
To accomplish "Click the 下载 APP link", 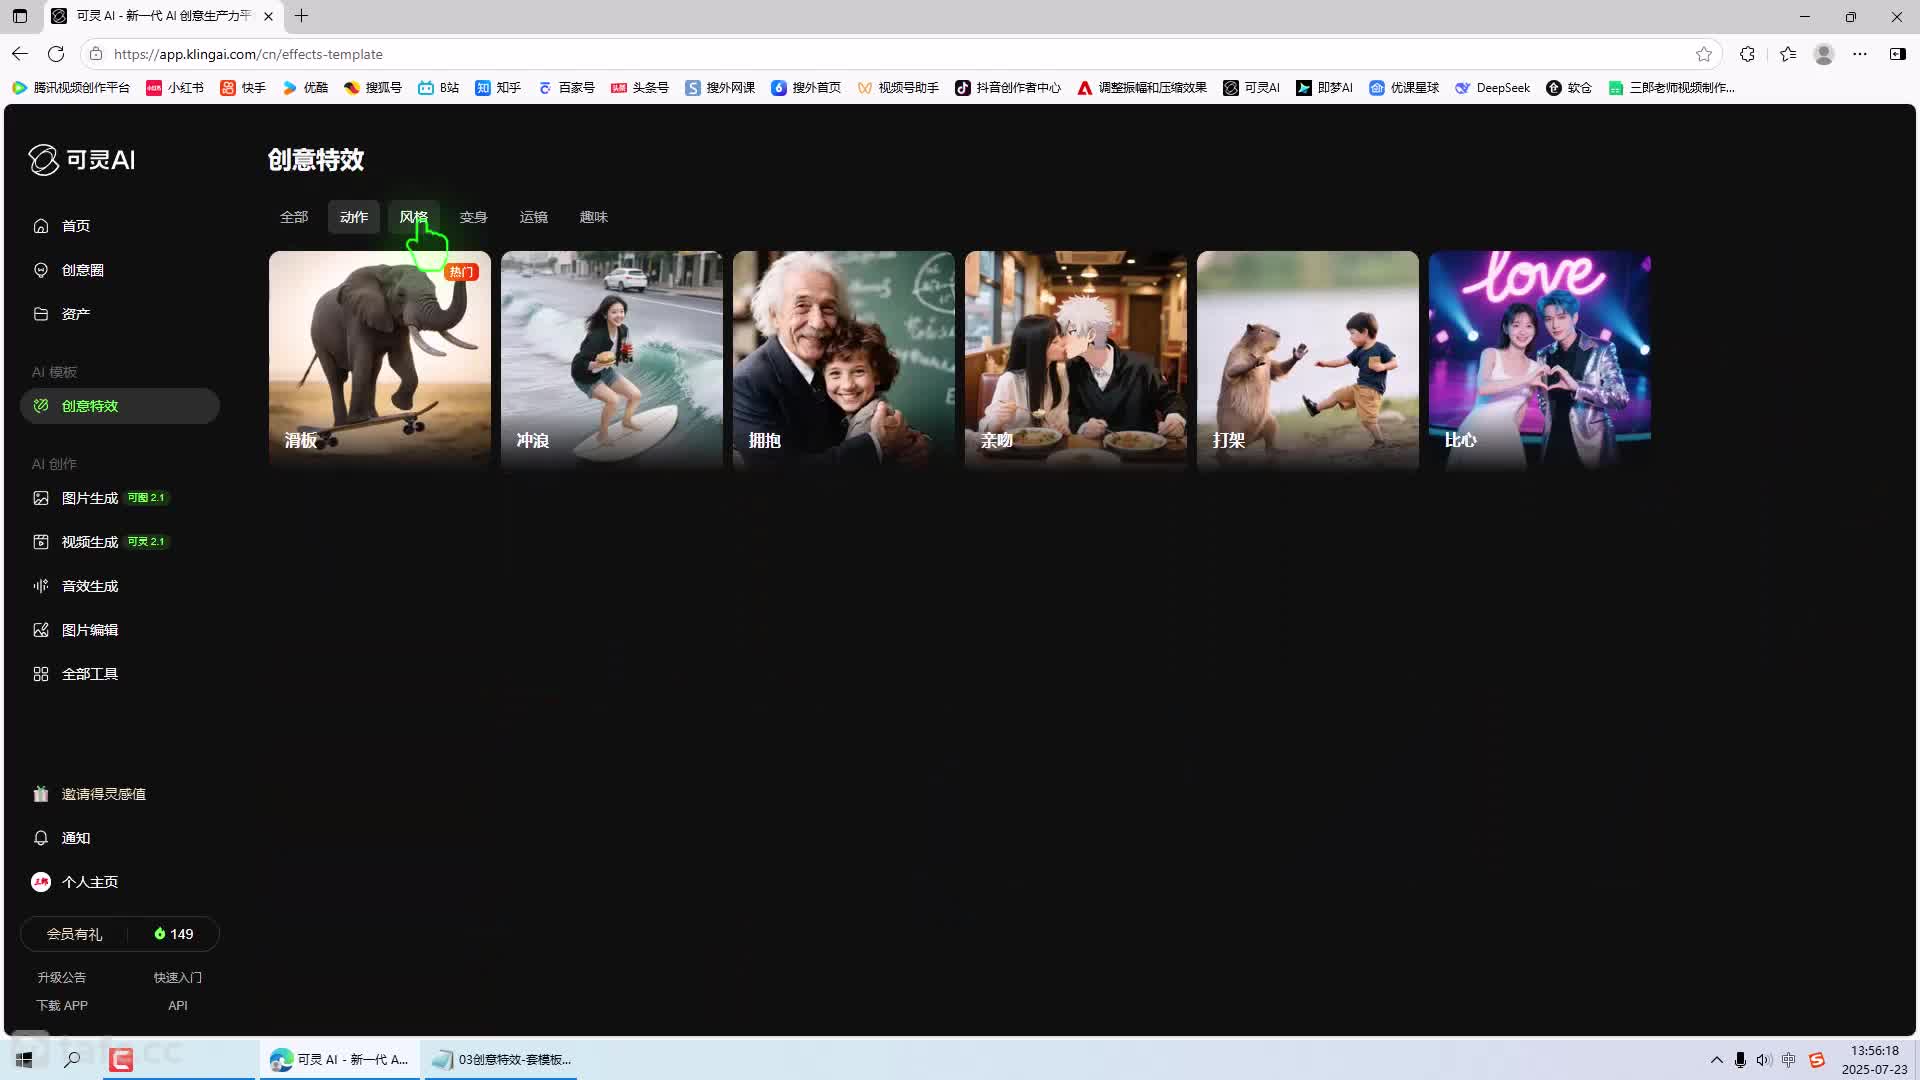I will coord(62,1005).
